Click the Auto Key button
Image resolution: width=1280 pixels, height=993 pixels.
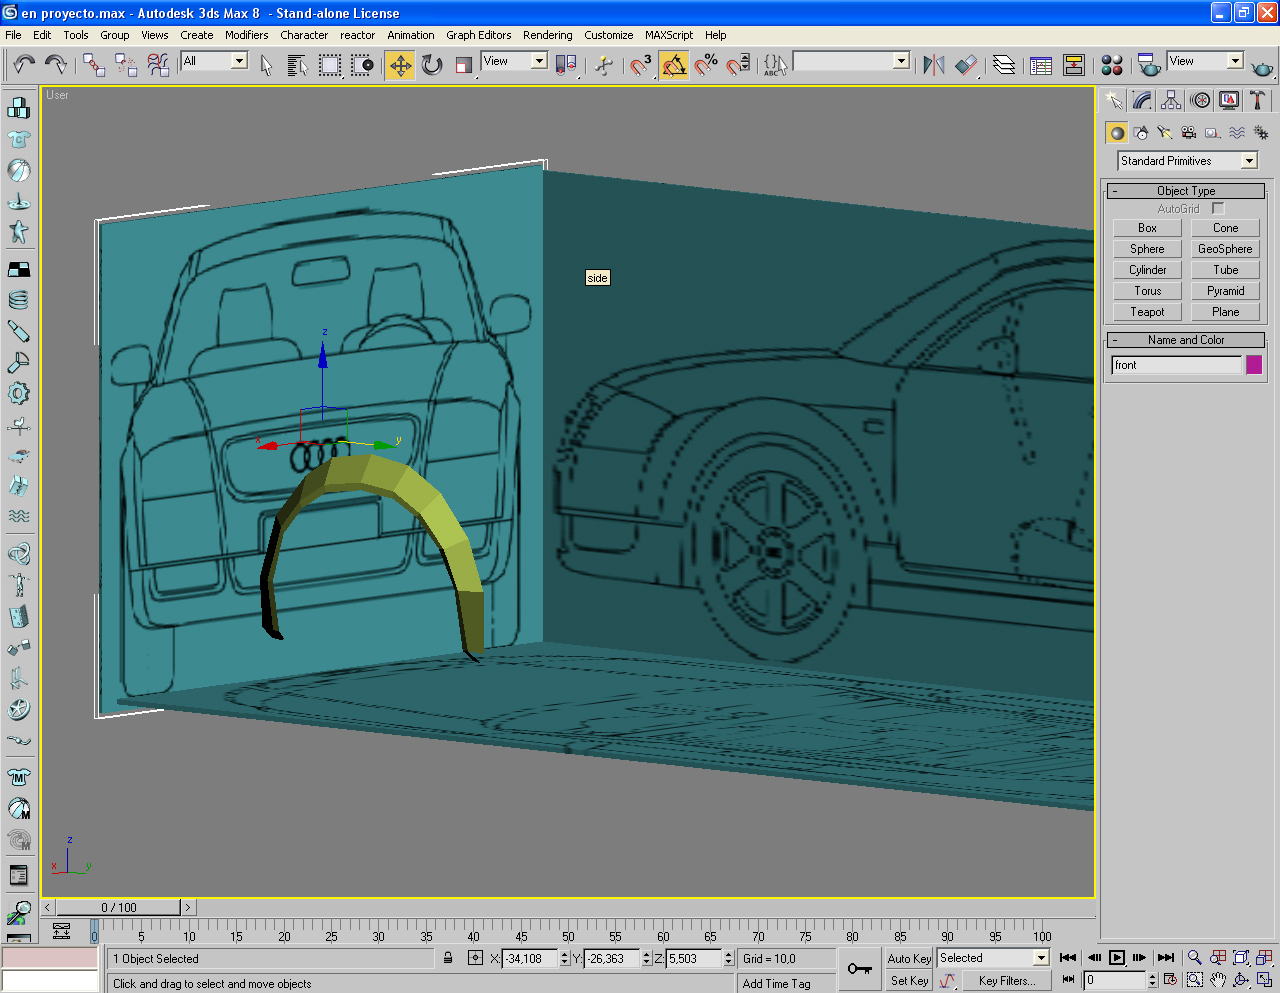click(x=909, y=958)
